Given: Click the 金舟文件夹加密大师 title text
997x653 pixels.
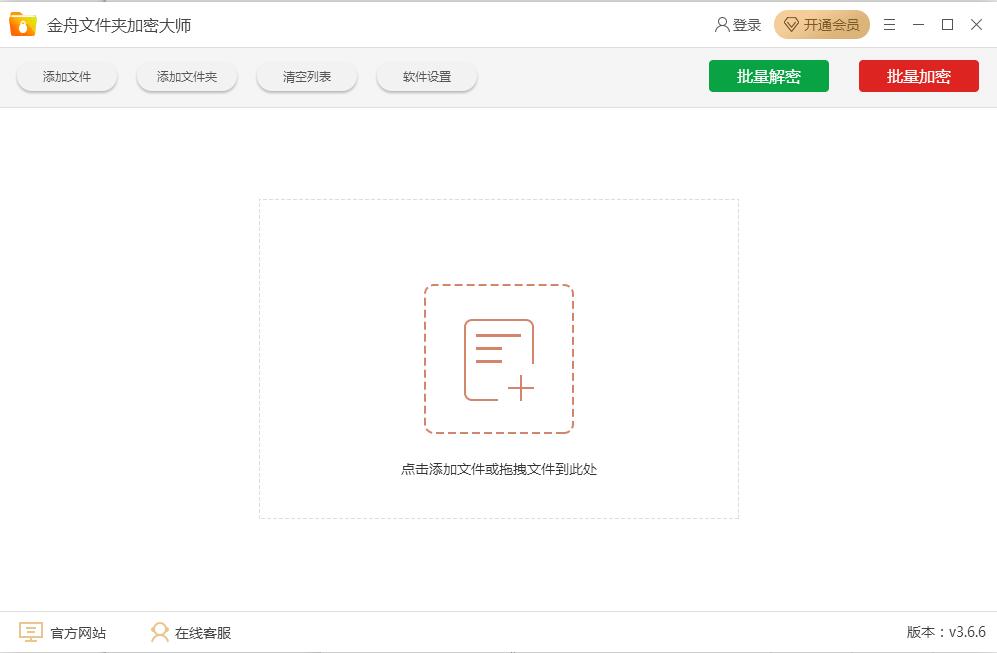Looking at the screenshot, I should click(118, 25).
